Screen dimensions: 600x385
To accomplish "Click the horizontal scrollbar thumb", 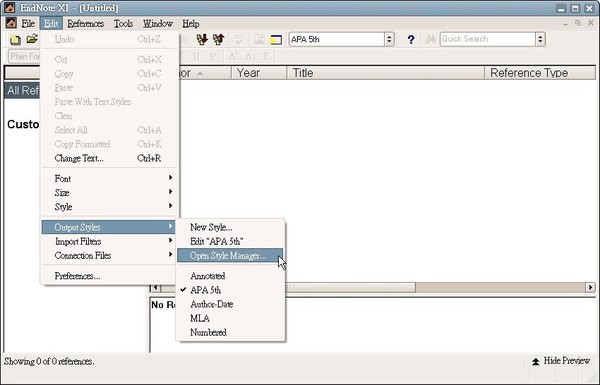I will click(351, 287).
